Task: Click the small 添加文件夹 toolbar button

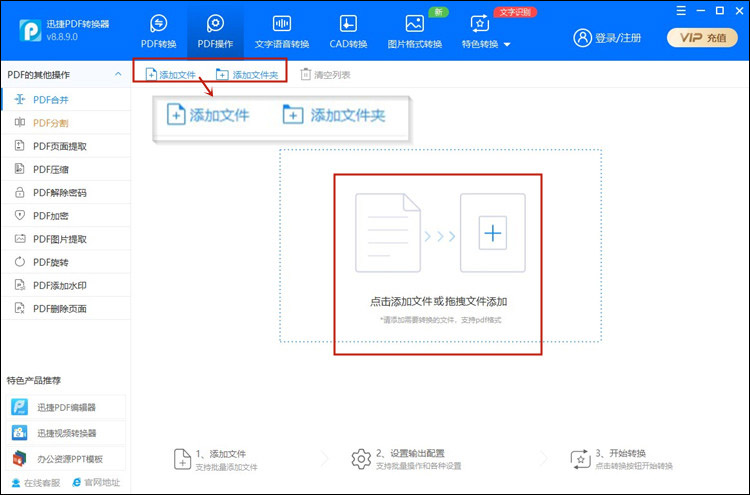Action: [247, 75]
